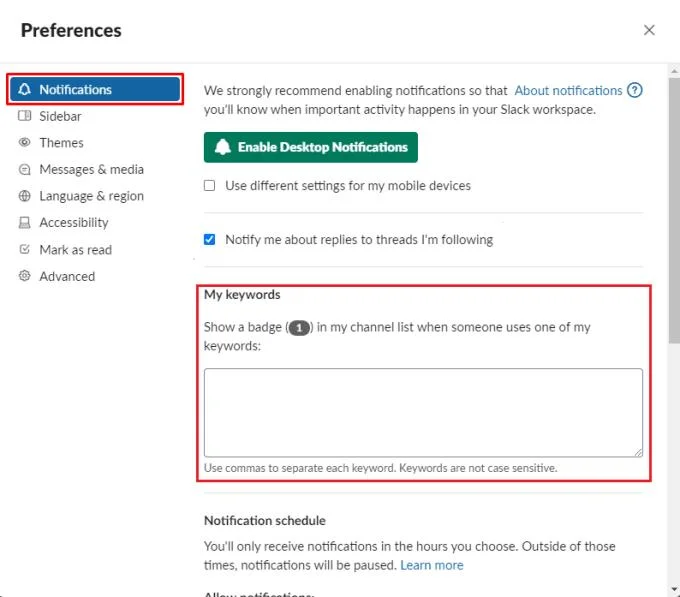The width and height of the screenshot is (680, 597).
Task: Focus the My keywords text area
Action: pos(423,413)
